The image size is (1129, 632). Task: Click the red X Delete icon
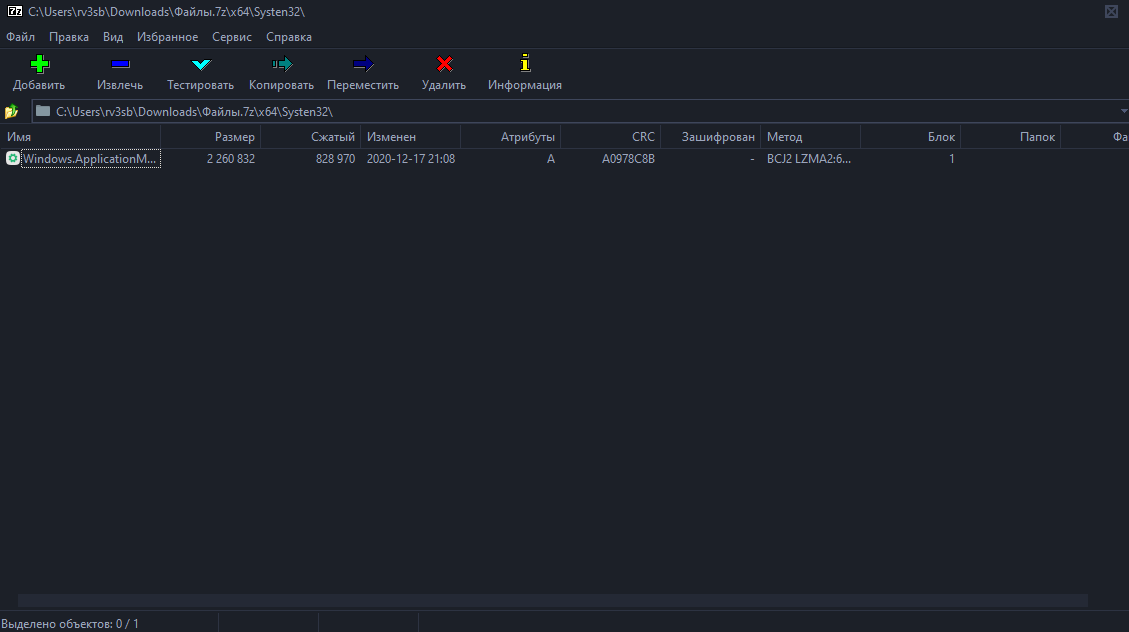(444, 65)
